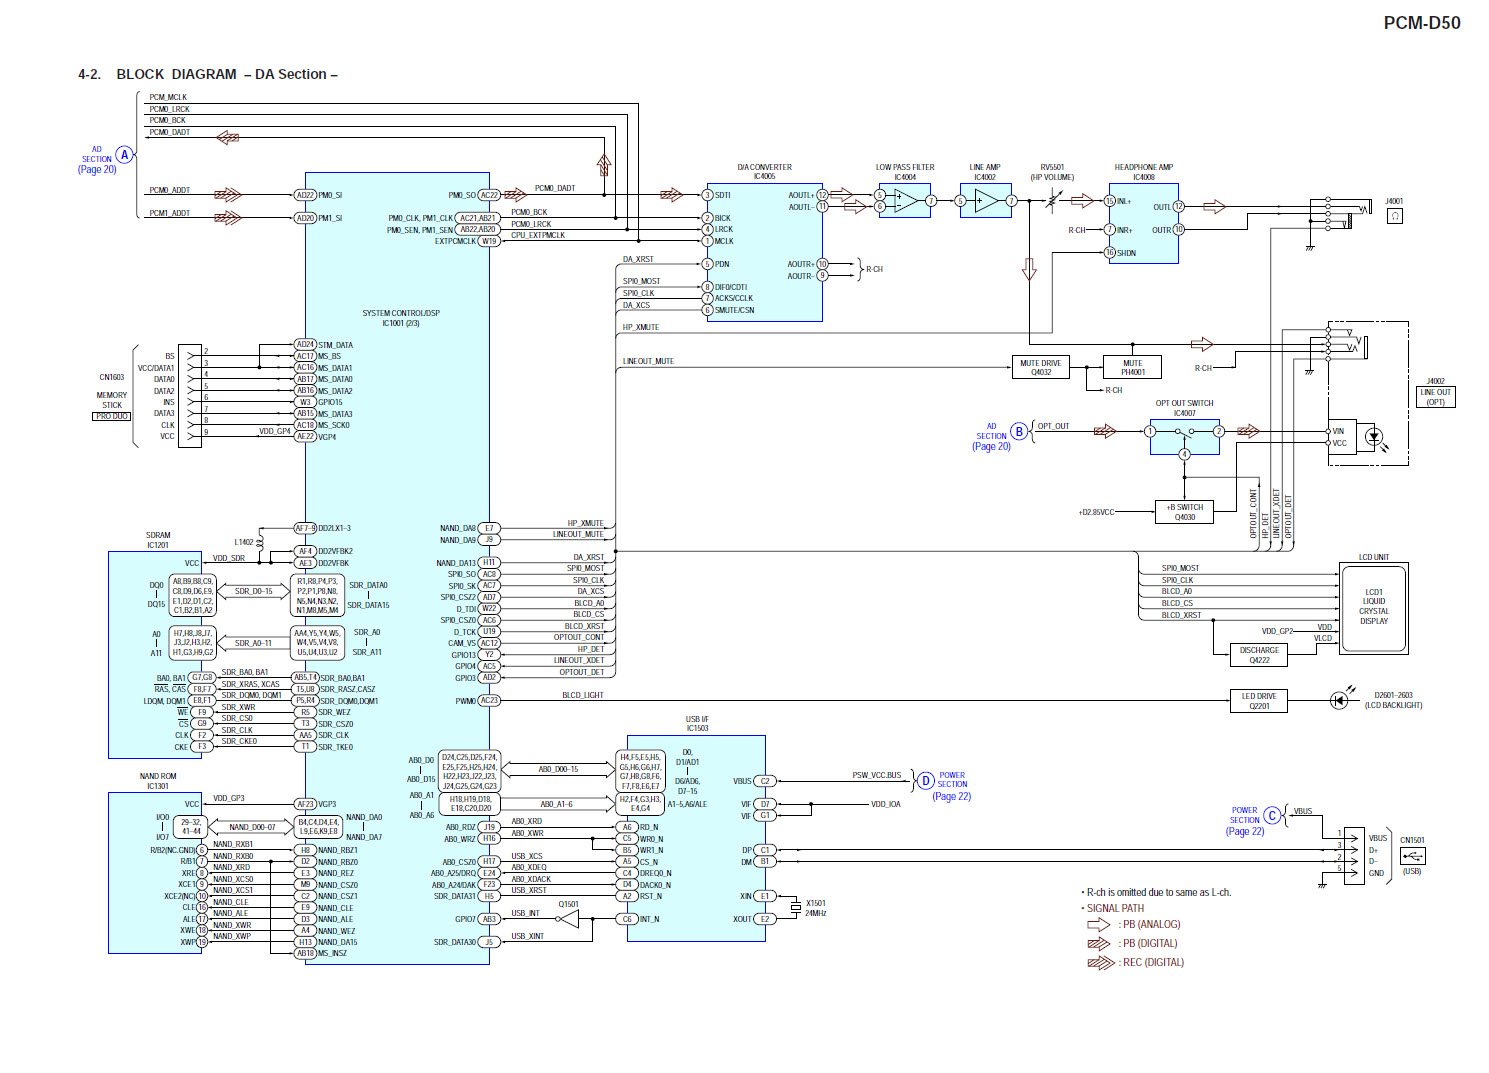The height and width of the screenshot is (1073, 1489).
Task: Open the Page 22 link under connector C
Action: point(1245,832)
